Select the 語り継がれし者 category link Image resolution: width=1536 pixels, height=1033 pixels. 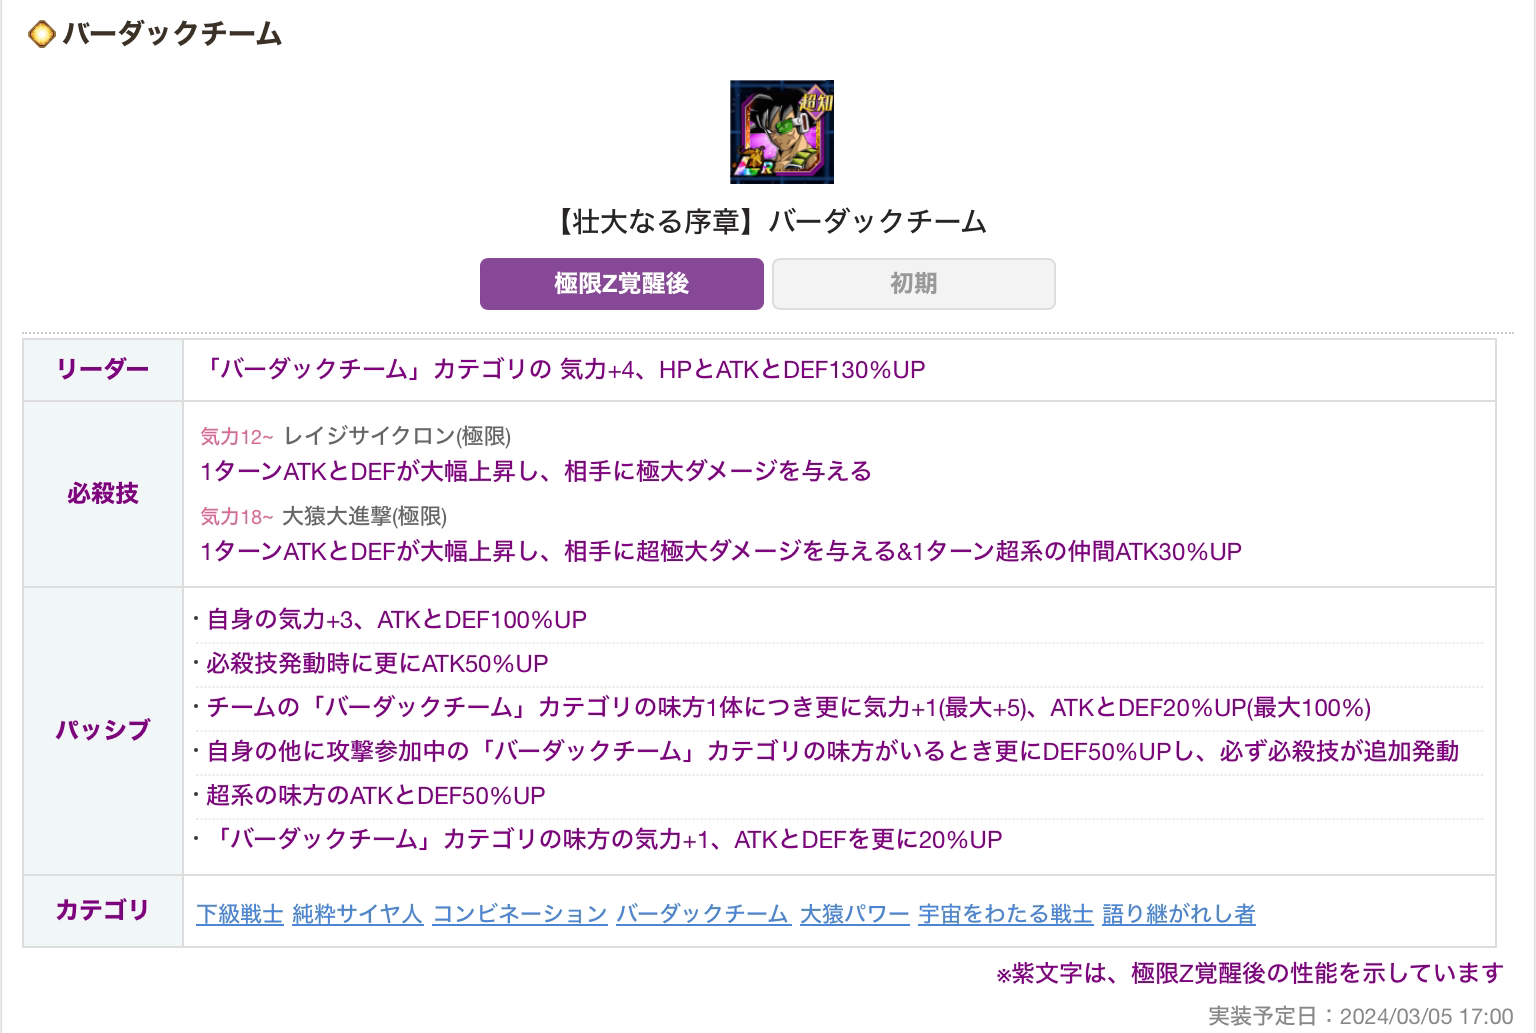click(1179, 914)
